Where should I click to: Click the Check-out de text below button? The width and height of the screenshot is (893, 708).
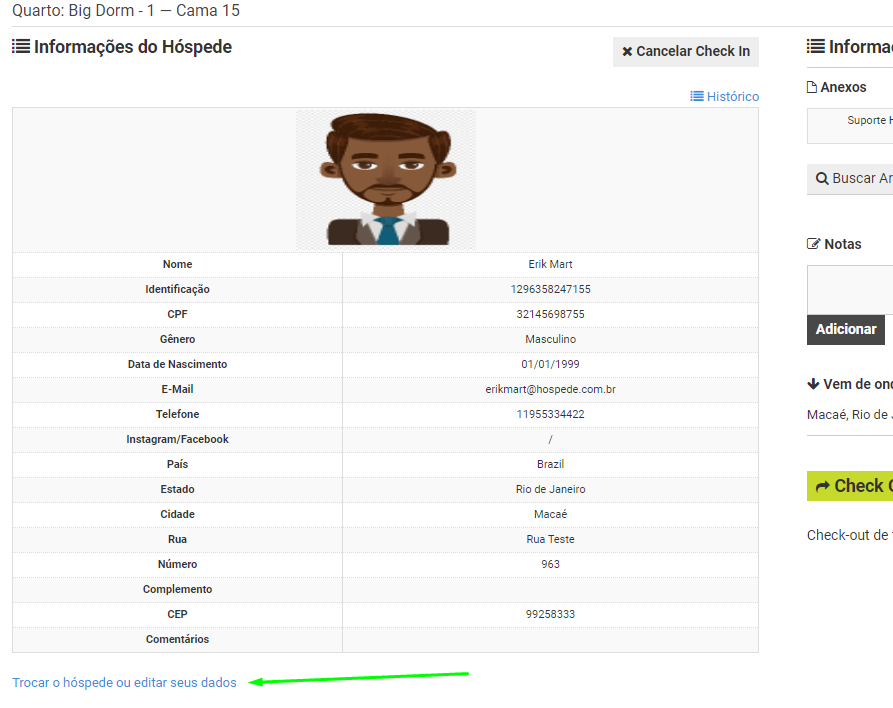(850, 535)
